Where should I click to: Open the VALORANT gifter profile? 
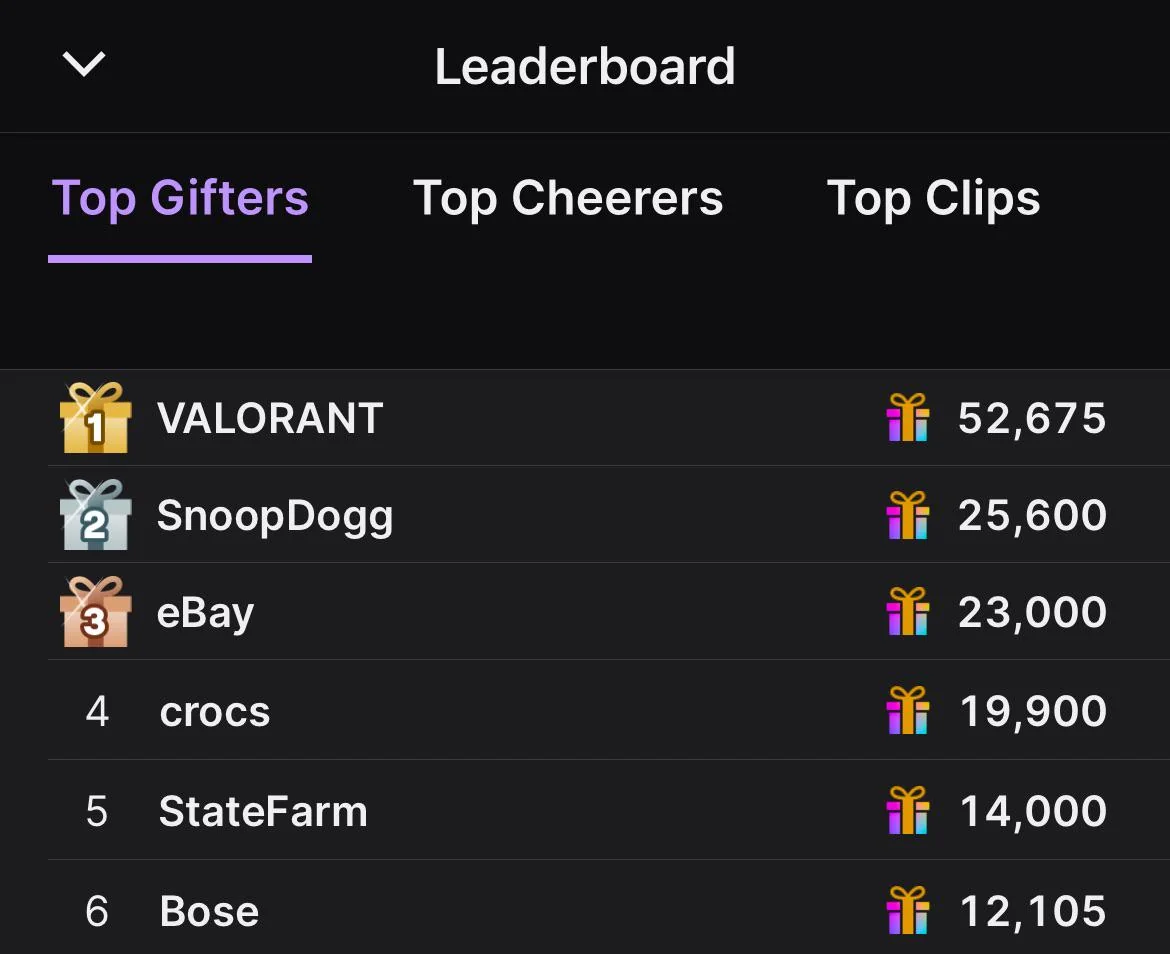tap(270, 418)
